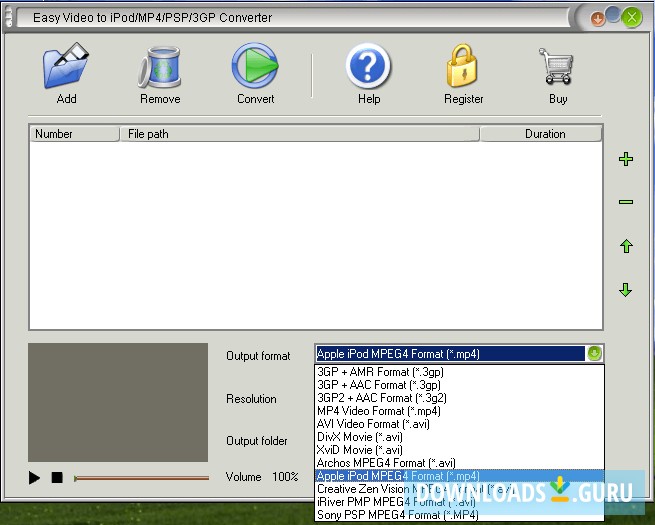Click the Remove trash bin icon
This screenshot has width=655, height=525.
click(x=160, y=67)
